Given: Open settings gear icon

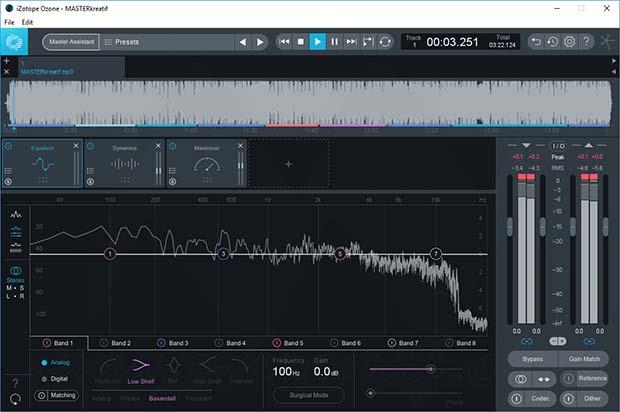Looking at the screenshot, I should 569,42.
